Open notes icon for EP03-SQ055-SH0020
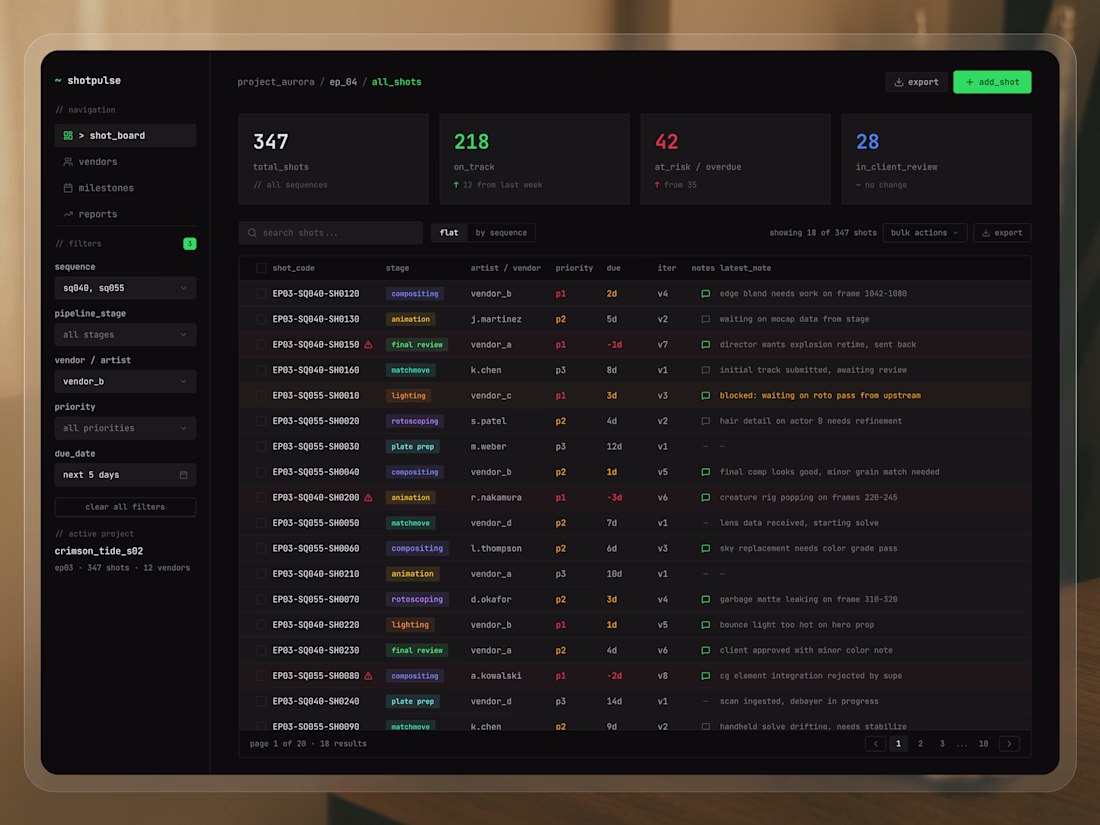 [x=706, y=421]
